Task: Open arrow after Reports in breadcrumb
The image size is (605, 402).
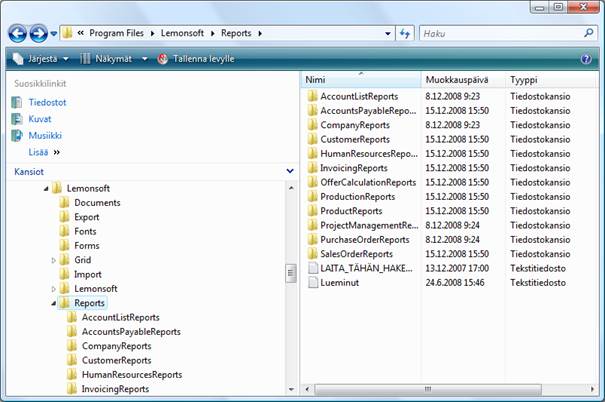Action: [x=260, y=34]
